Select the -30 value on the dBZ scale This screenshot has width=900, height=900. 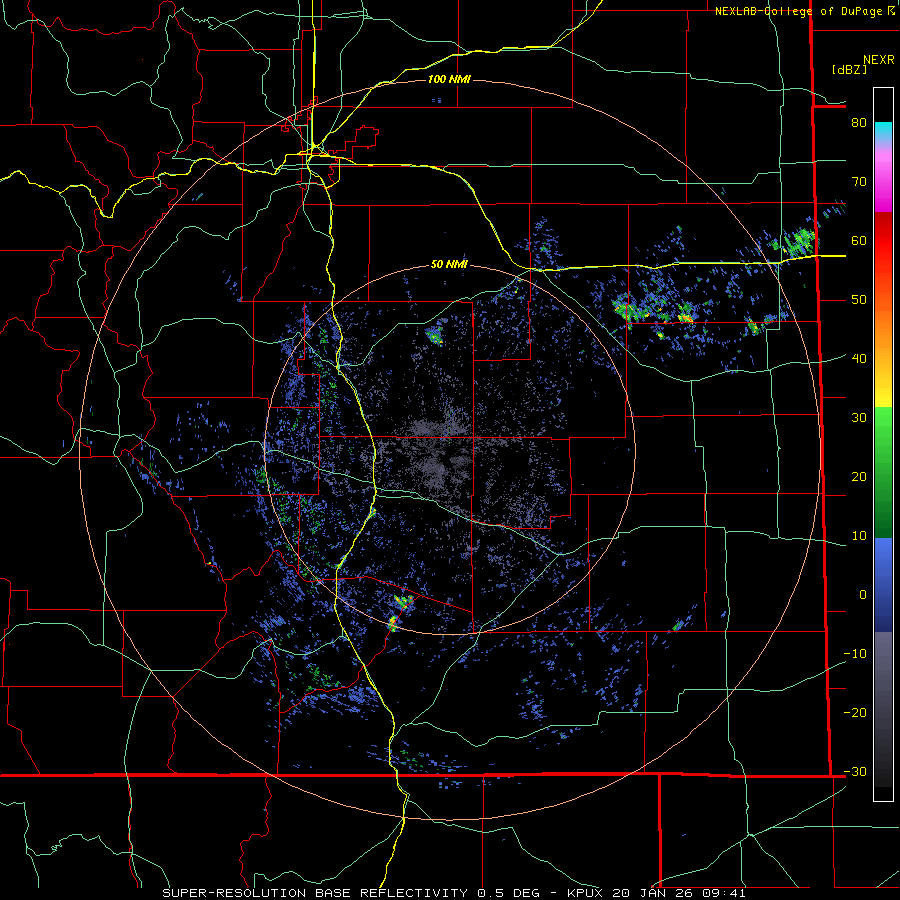[855, 771]
